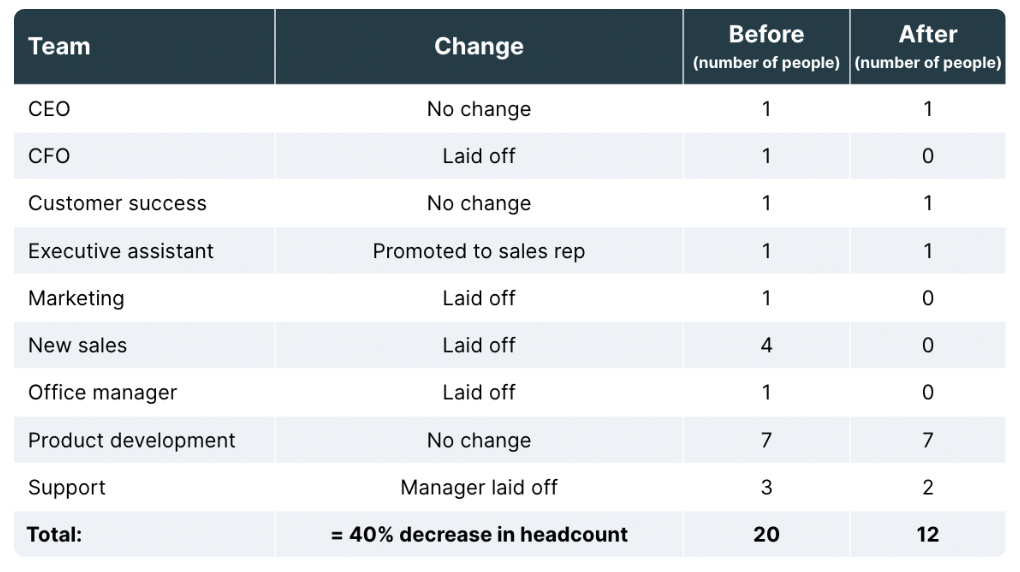Select the Product development row label

tap(131, 441)
